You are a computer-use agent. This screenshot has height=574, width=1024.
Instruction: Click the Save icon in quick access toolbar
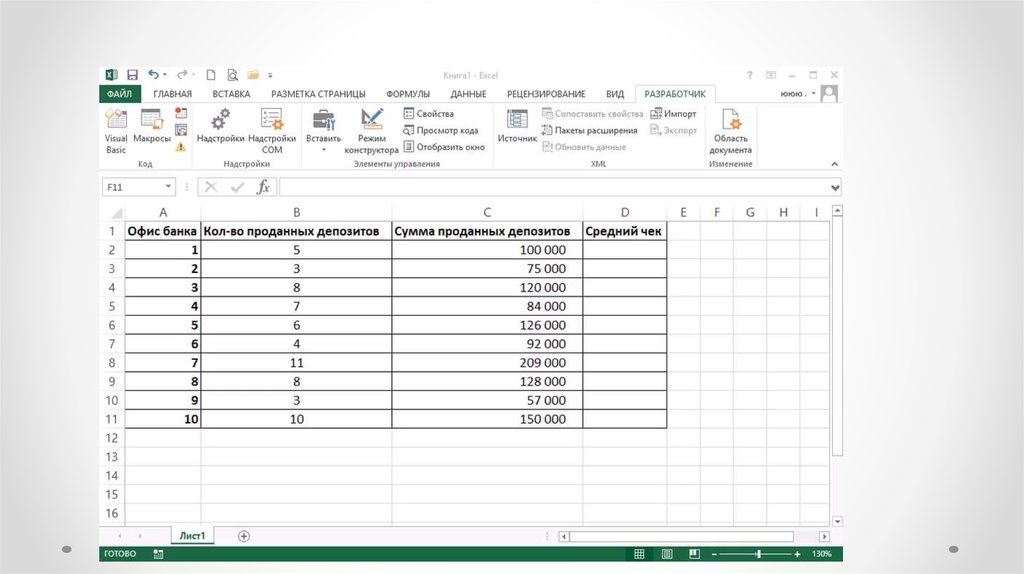pos(132,75)
